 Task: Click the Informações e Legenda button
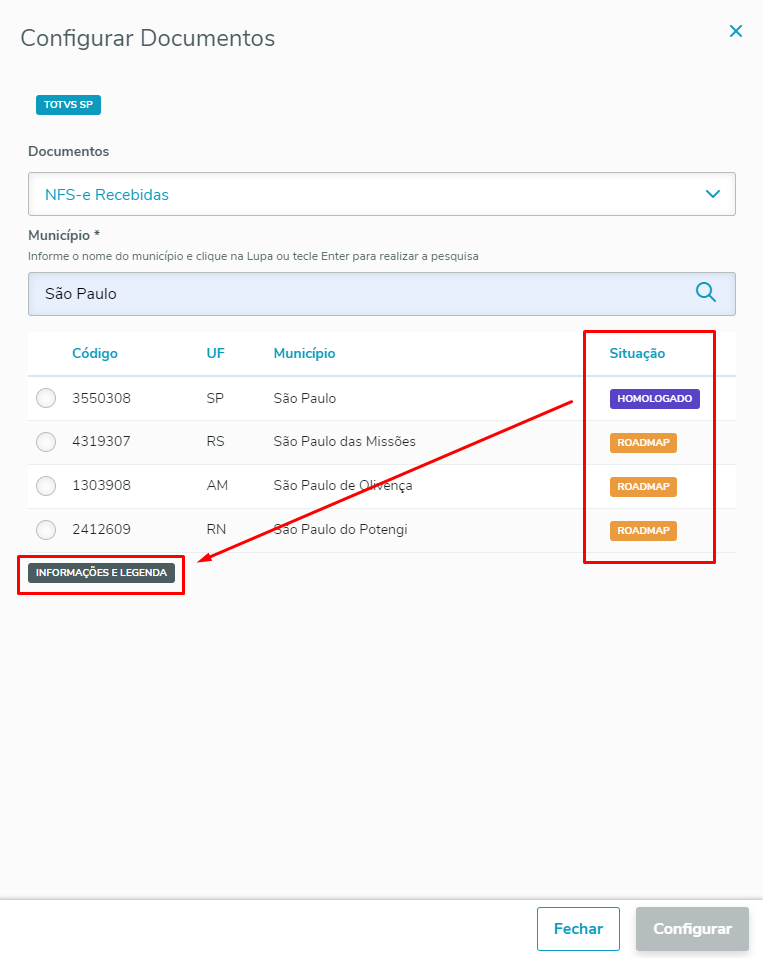click(101, 573)
